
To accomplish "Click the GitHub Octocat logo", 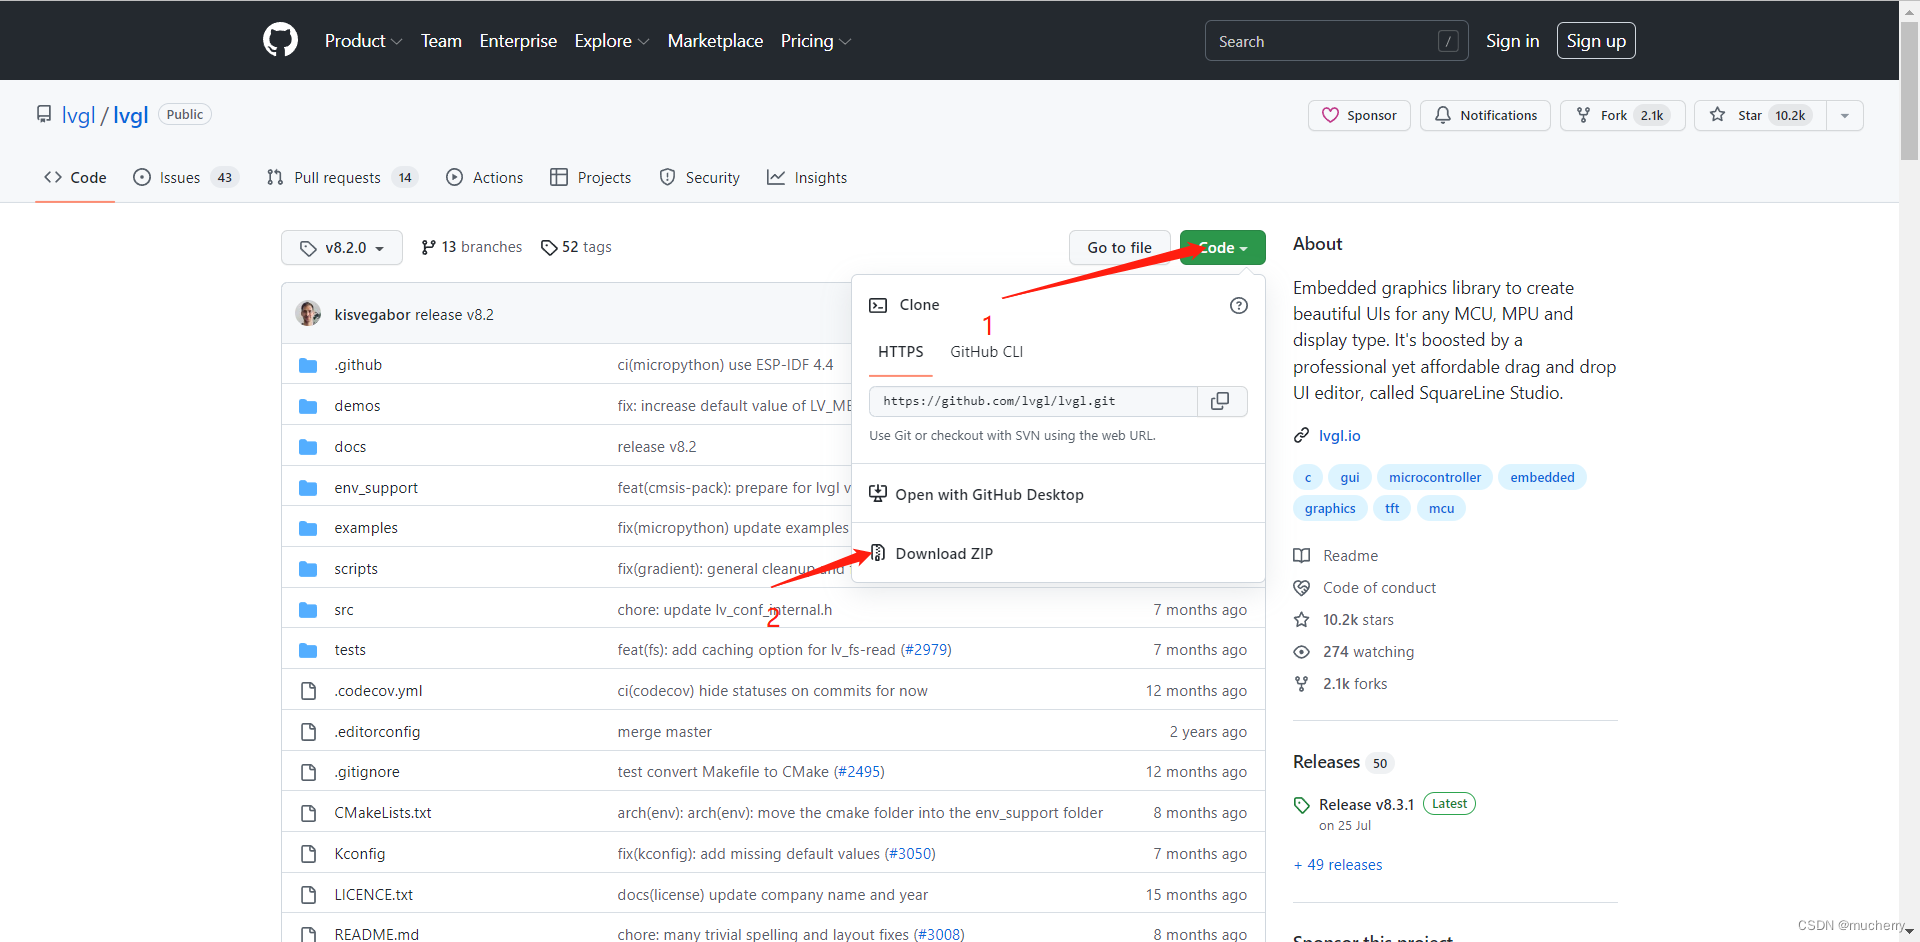I will pos(280,40).
